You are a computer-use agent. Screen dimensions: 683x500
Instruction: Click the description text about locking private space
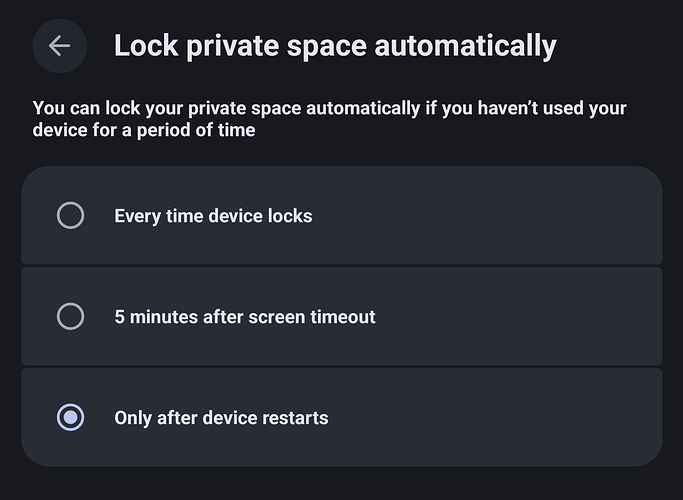pyautogui.click(x=329, y=108)
